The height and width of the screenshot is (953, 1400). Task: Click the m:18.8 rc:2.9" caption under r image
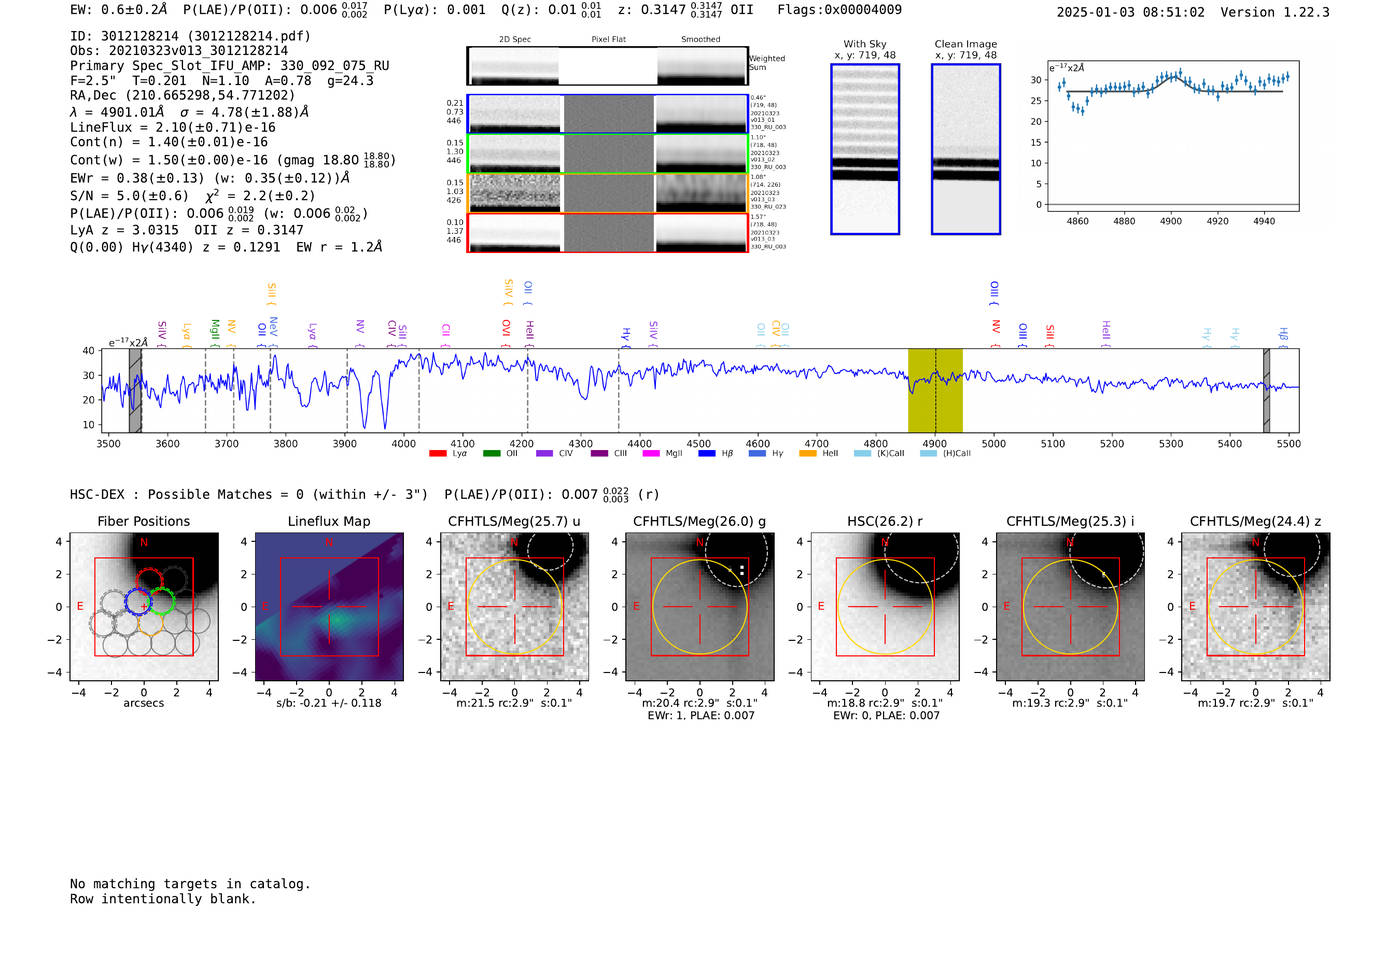[884, 703]
